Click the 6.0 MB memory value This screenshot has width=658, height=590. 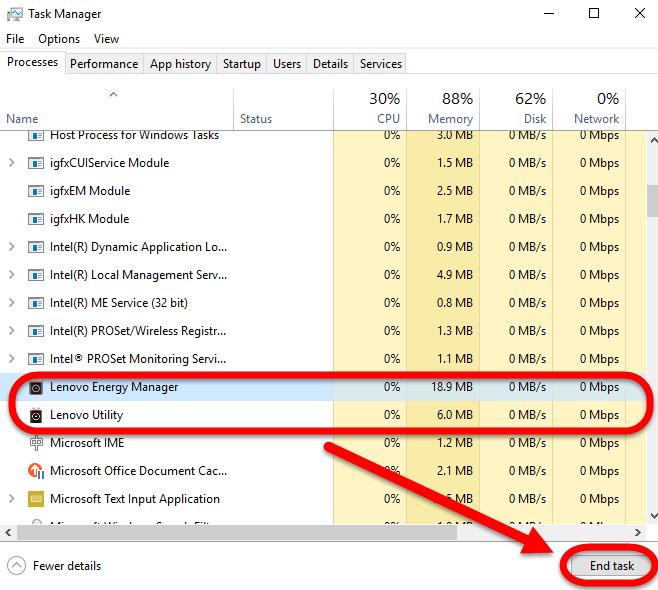pos(455,415)
